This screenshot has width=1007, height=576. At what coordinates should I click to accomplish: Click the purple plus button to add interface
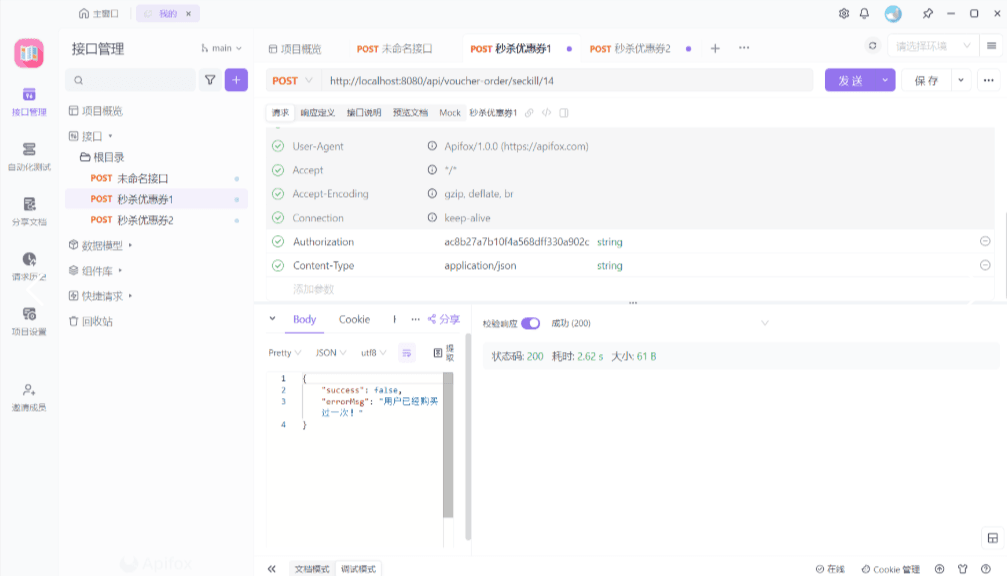(x=236, y=80)
